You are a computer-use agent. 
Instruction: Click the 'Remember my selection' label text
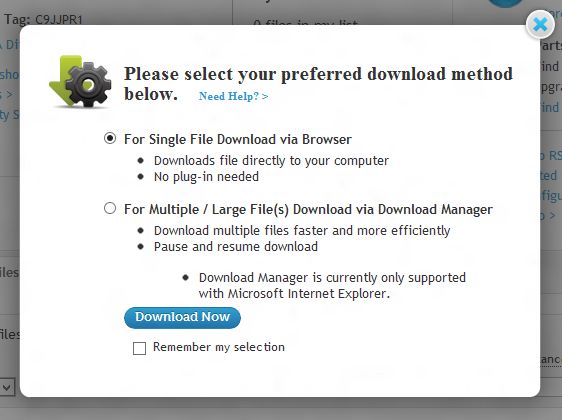click(x=219, y=347)
